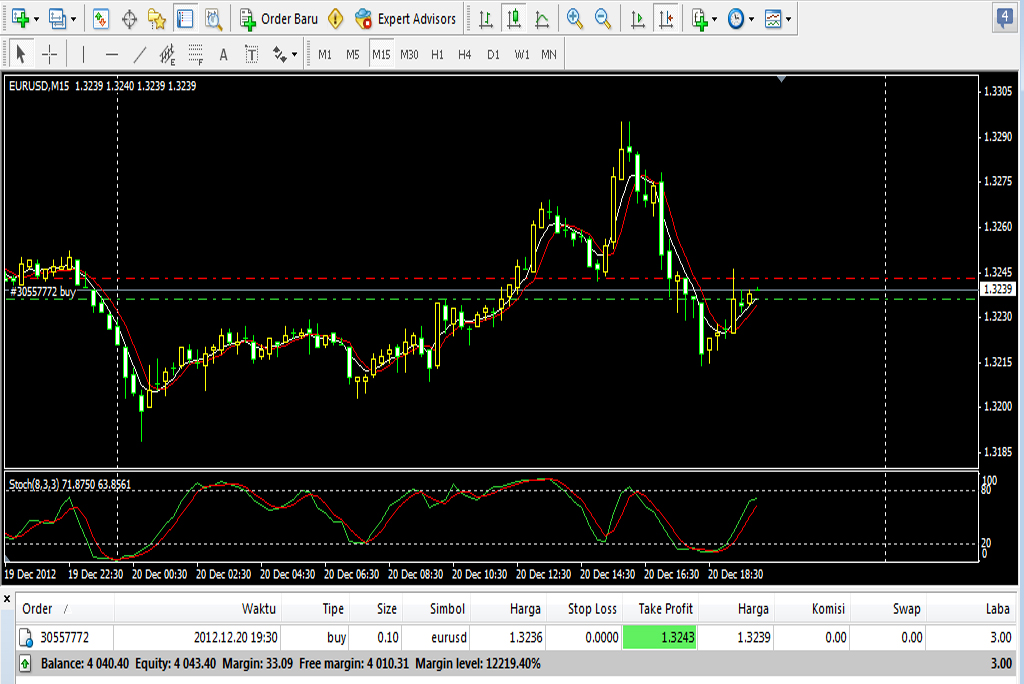1024x684 pixels.
Task: Switch to D1 timeframe
Action: click(493, 55)
